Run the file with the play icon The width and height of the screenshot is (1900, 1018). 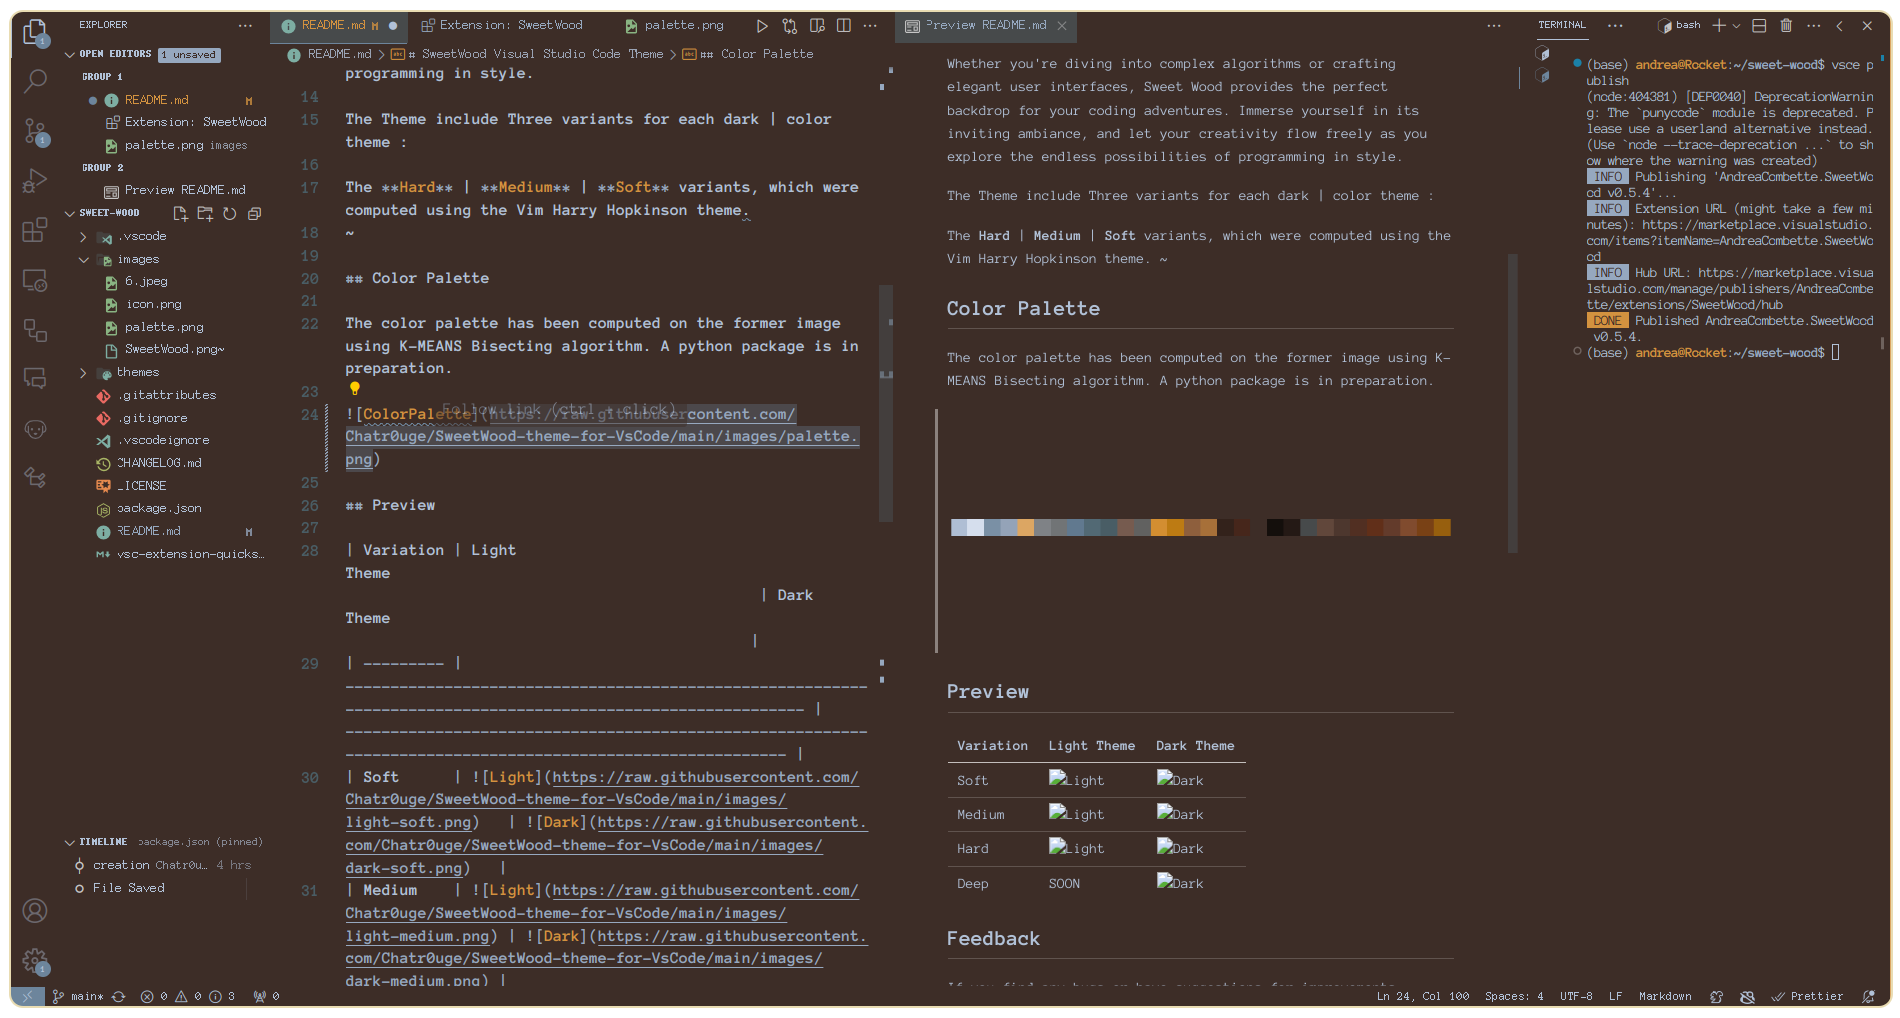point(762,26)
